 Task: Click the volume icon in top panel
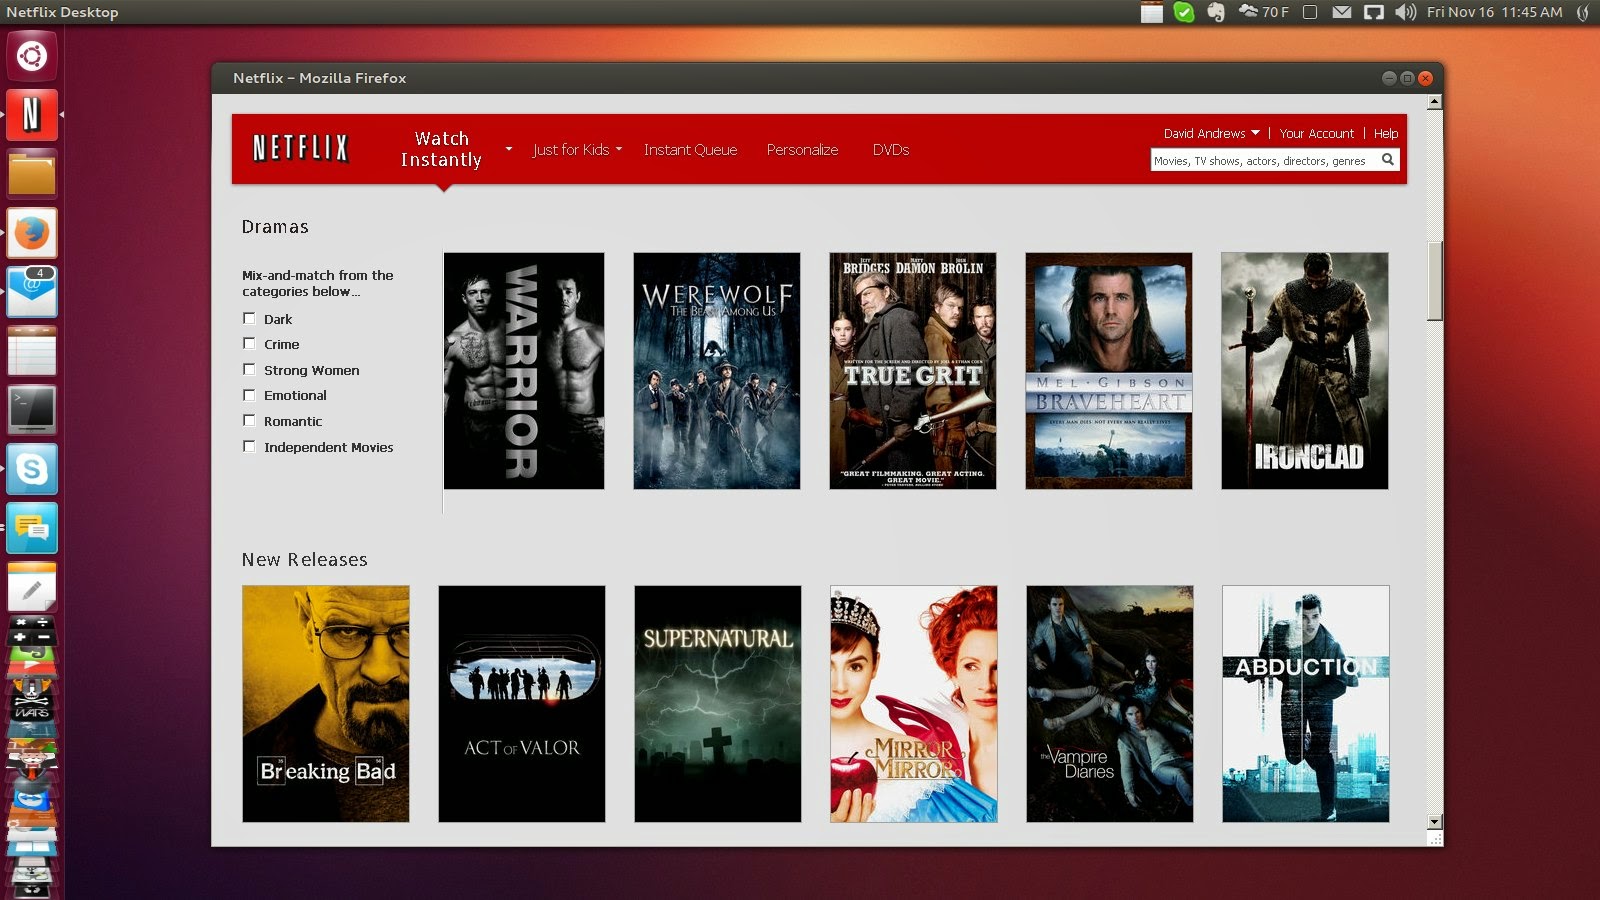coord(1405,12)
